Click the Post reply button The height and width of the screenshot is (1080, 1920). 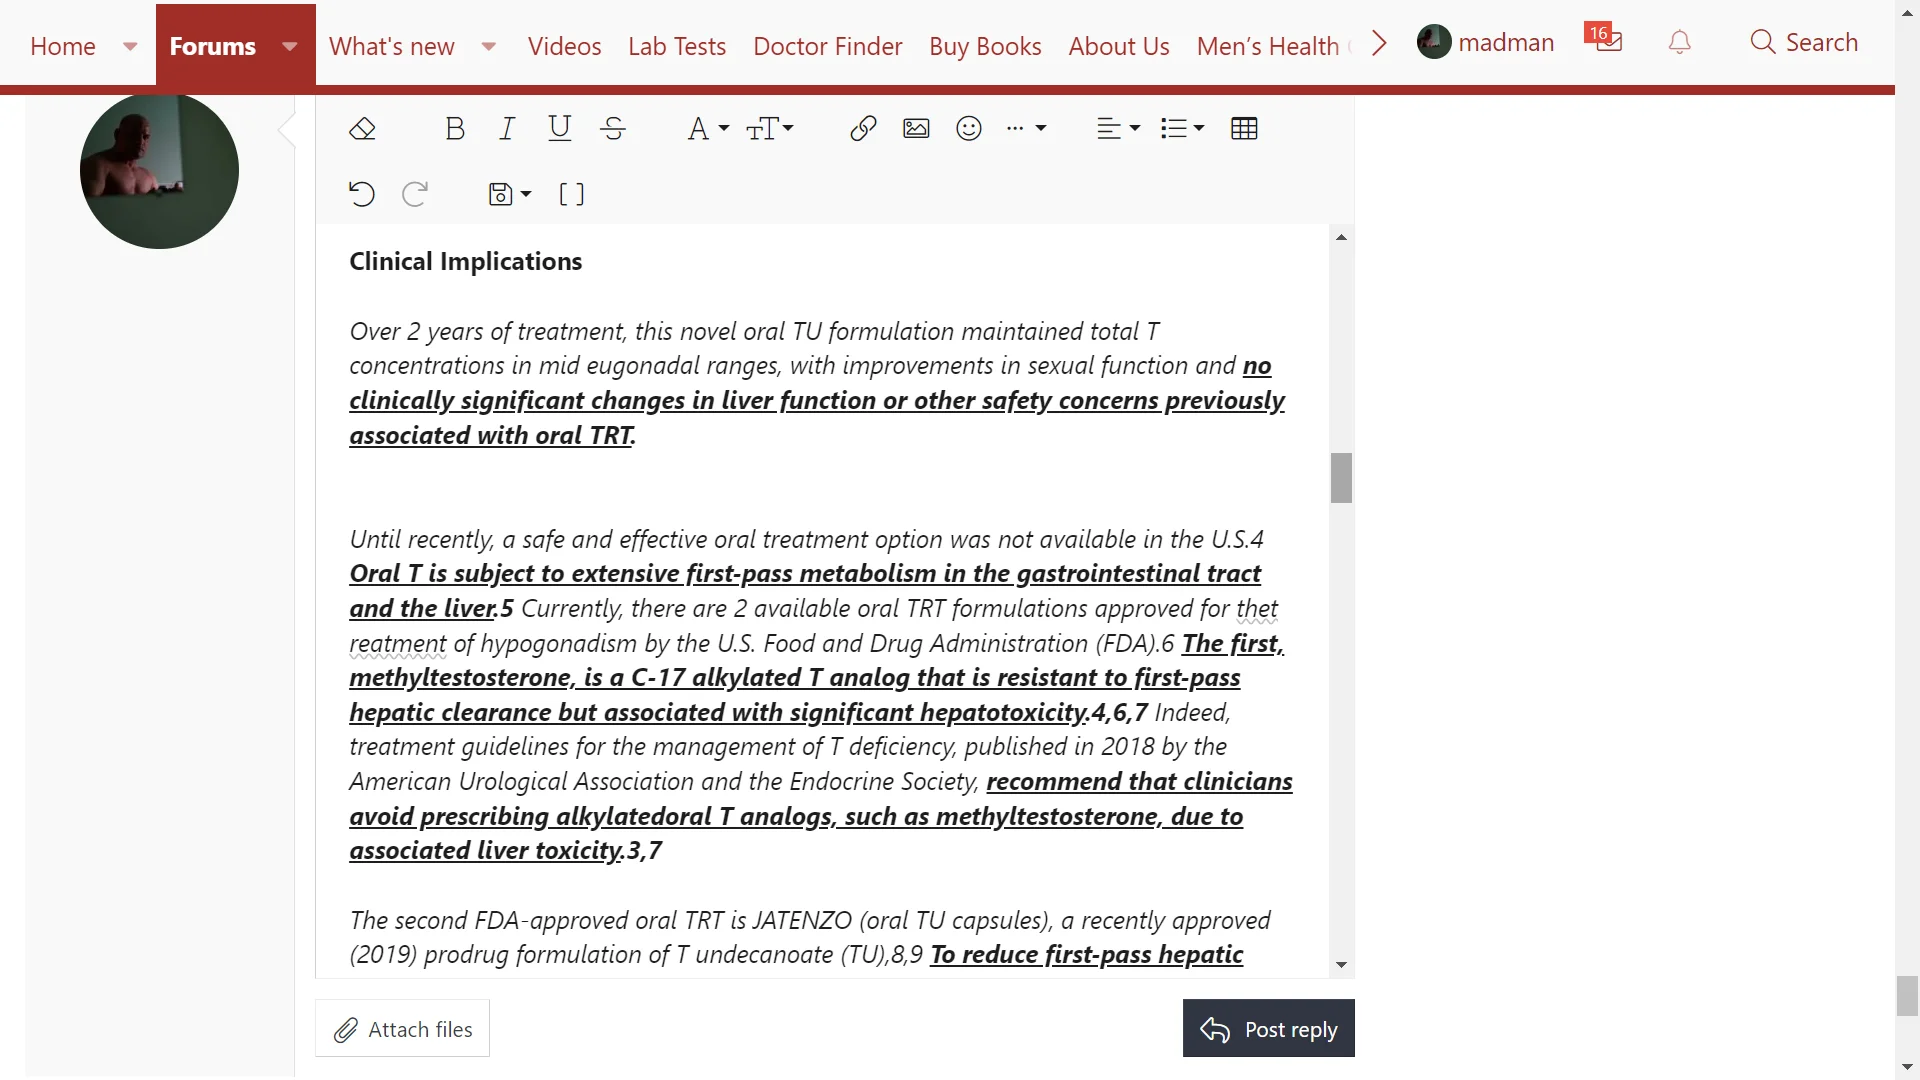pyautogui.click(x=1268, y=1029)
